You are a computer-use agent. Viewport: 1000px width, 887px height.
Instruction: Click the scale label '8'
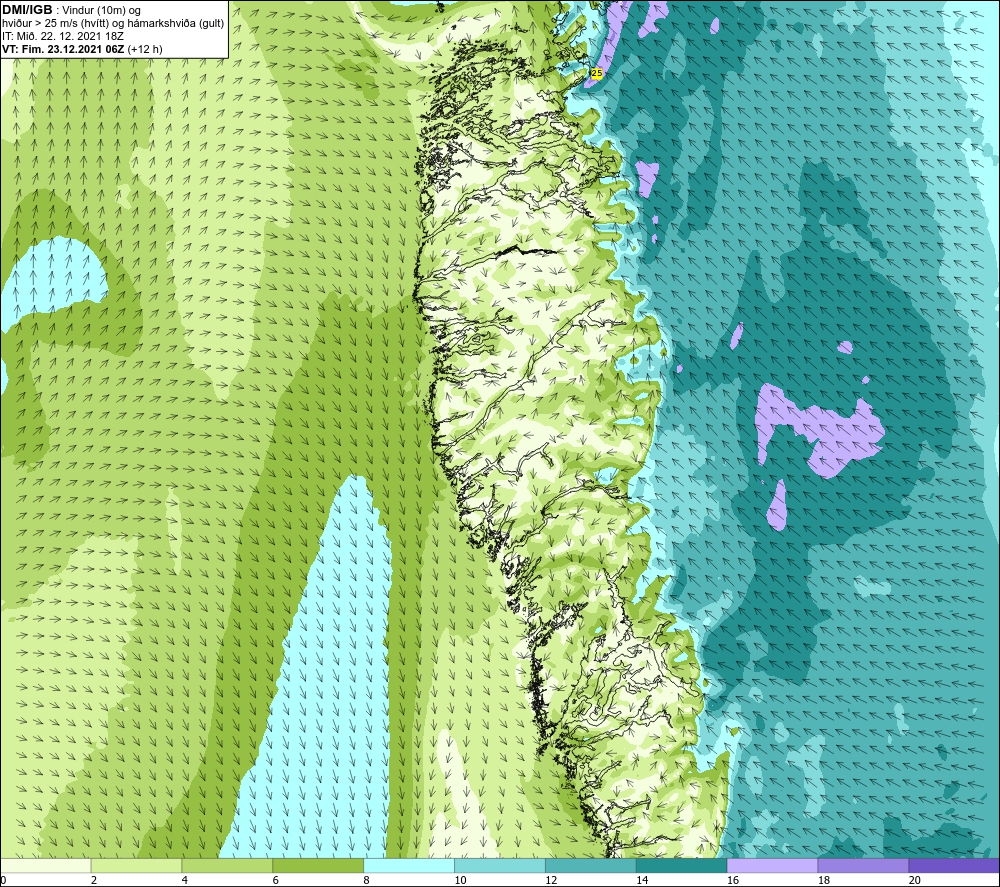tap(366, 880)
